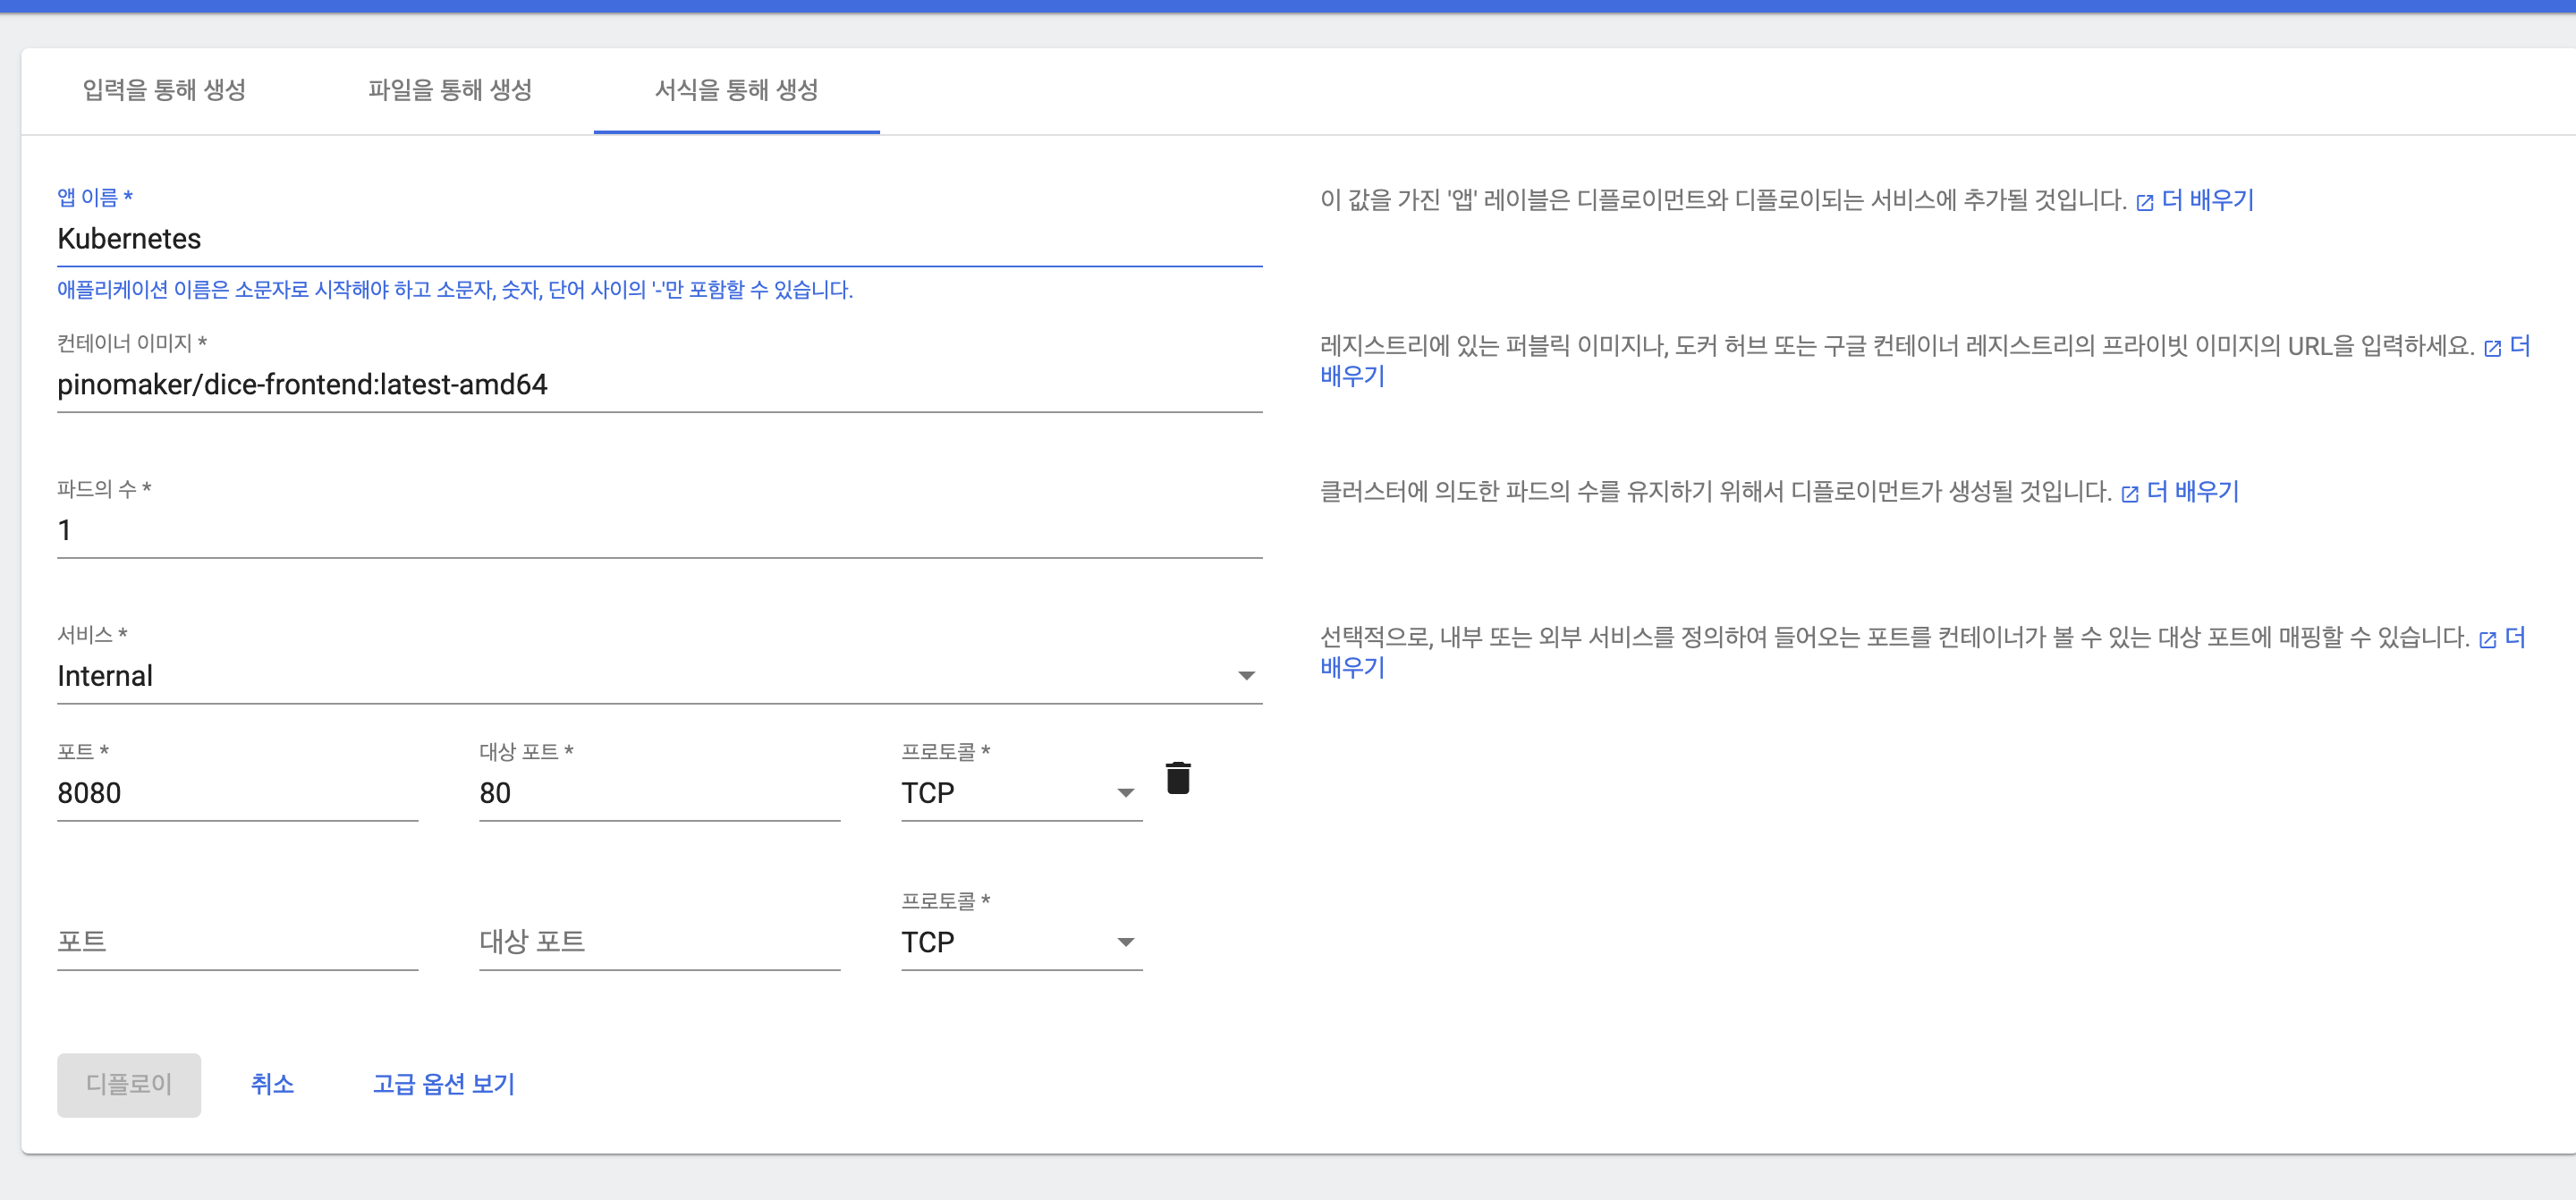Screen dimensions: 2576x1200
Task: Click the trash icon to delete port row
Action: tap(1178, 778)
